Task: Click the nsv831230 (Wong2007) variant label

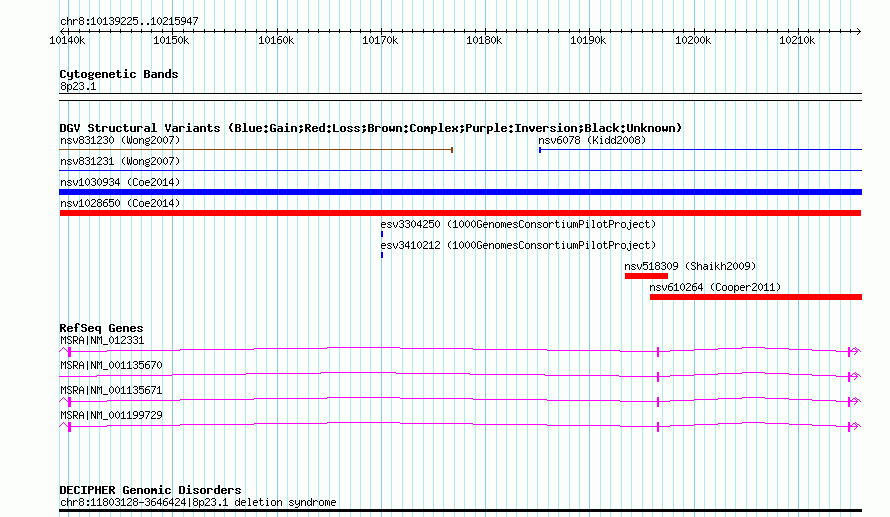Action: tap(120, 140)
